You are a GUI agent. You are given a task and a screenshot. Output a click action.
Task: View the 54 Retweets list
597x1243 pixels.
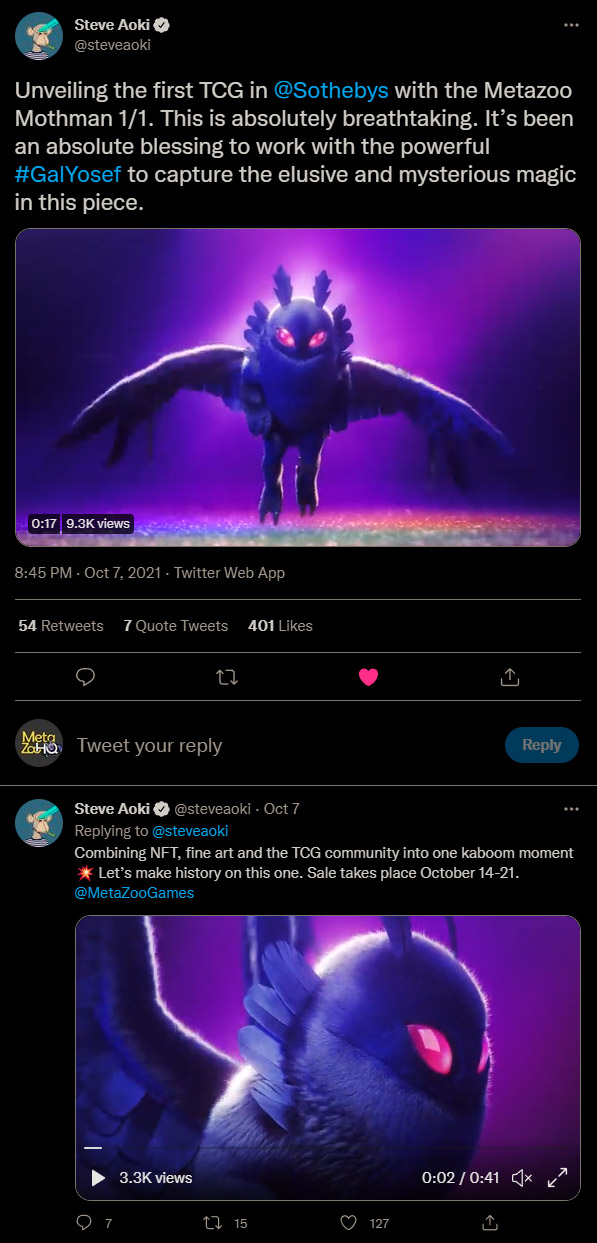[x=61, y=626]
